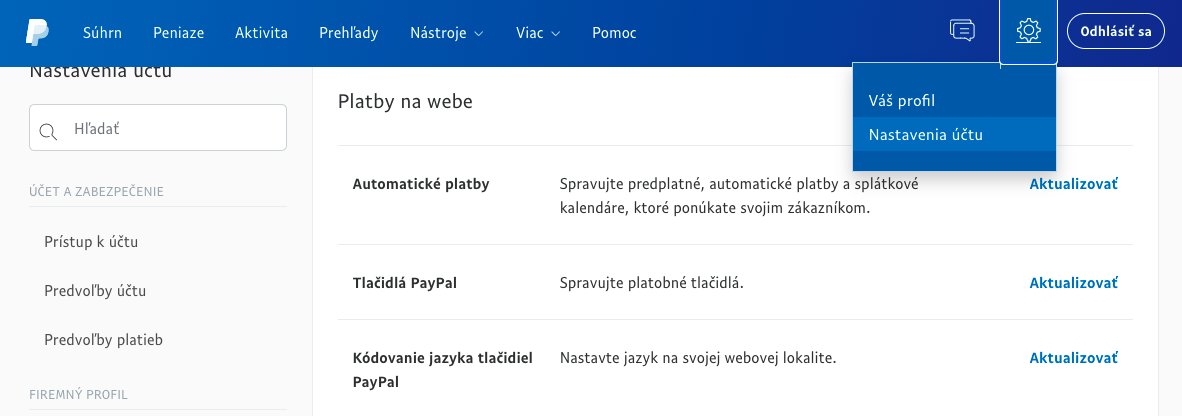
Task: Click Aktualizovať for Automatické platby
Action: pyautogui.click(x=1073, y=184)
